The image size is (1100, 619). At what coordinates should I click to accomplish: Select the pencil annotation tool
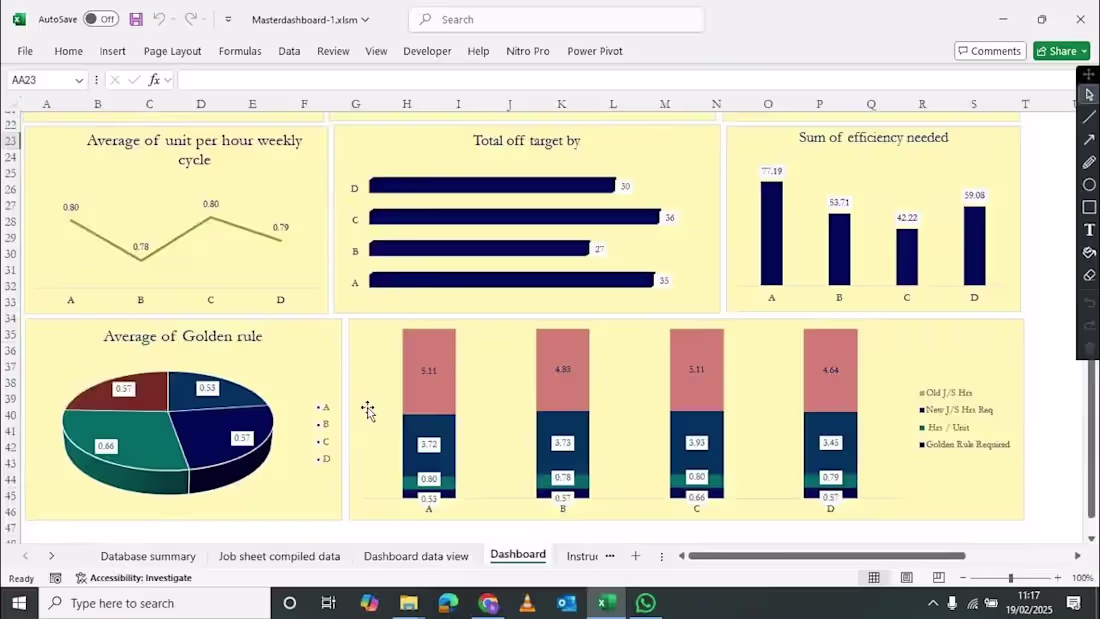pos(1090,162)
